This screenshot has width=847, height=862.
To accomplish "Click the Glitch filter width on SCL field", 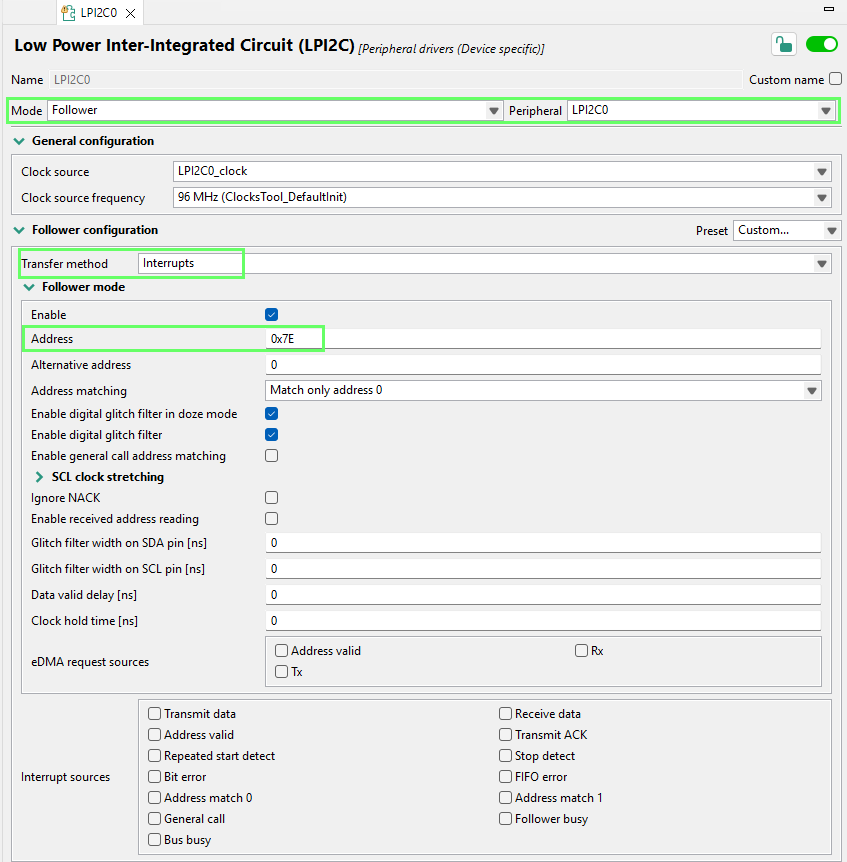I will [543, 568].
